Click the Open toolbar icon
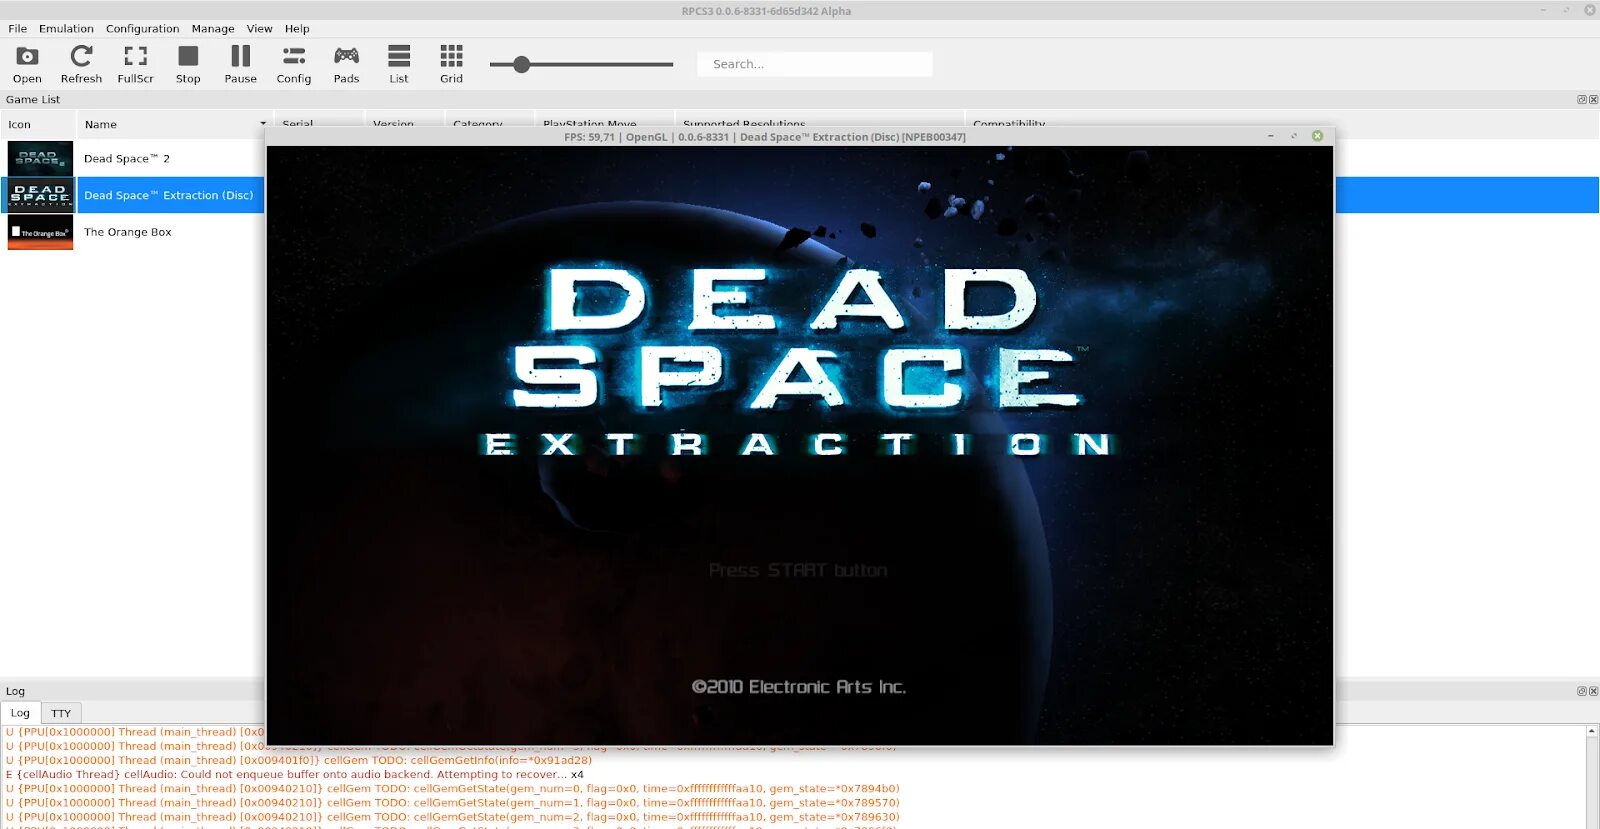This screenshot has width=1600, height=829. 27,65
